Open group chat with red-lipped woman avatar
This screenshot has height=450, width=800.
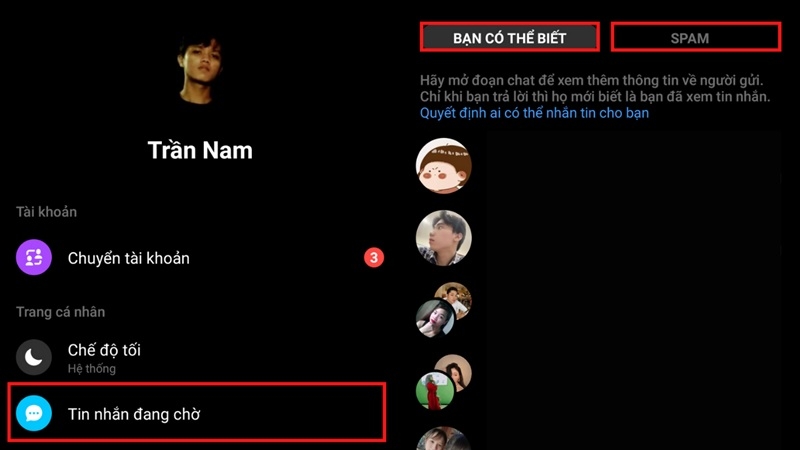pyautogui.click(x=443, y=310)
